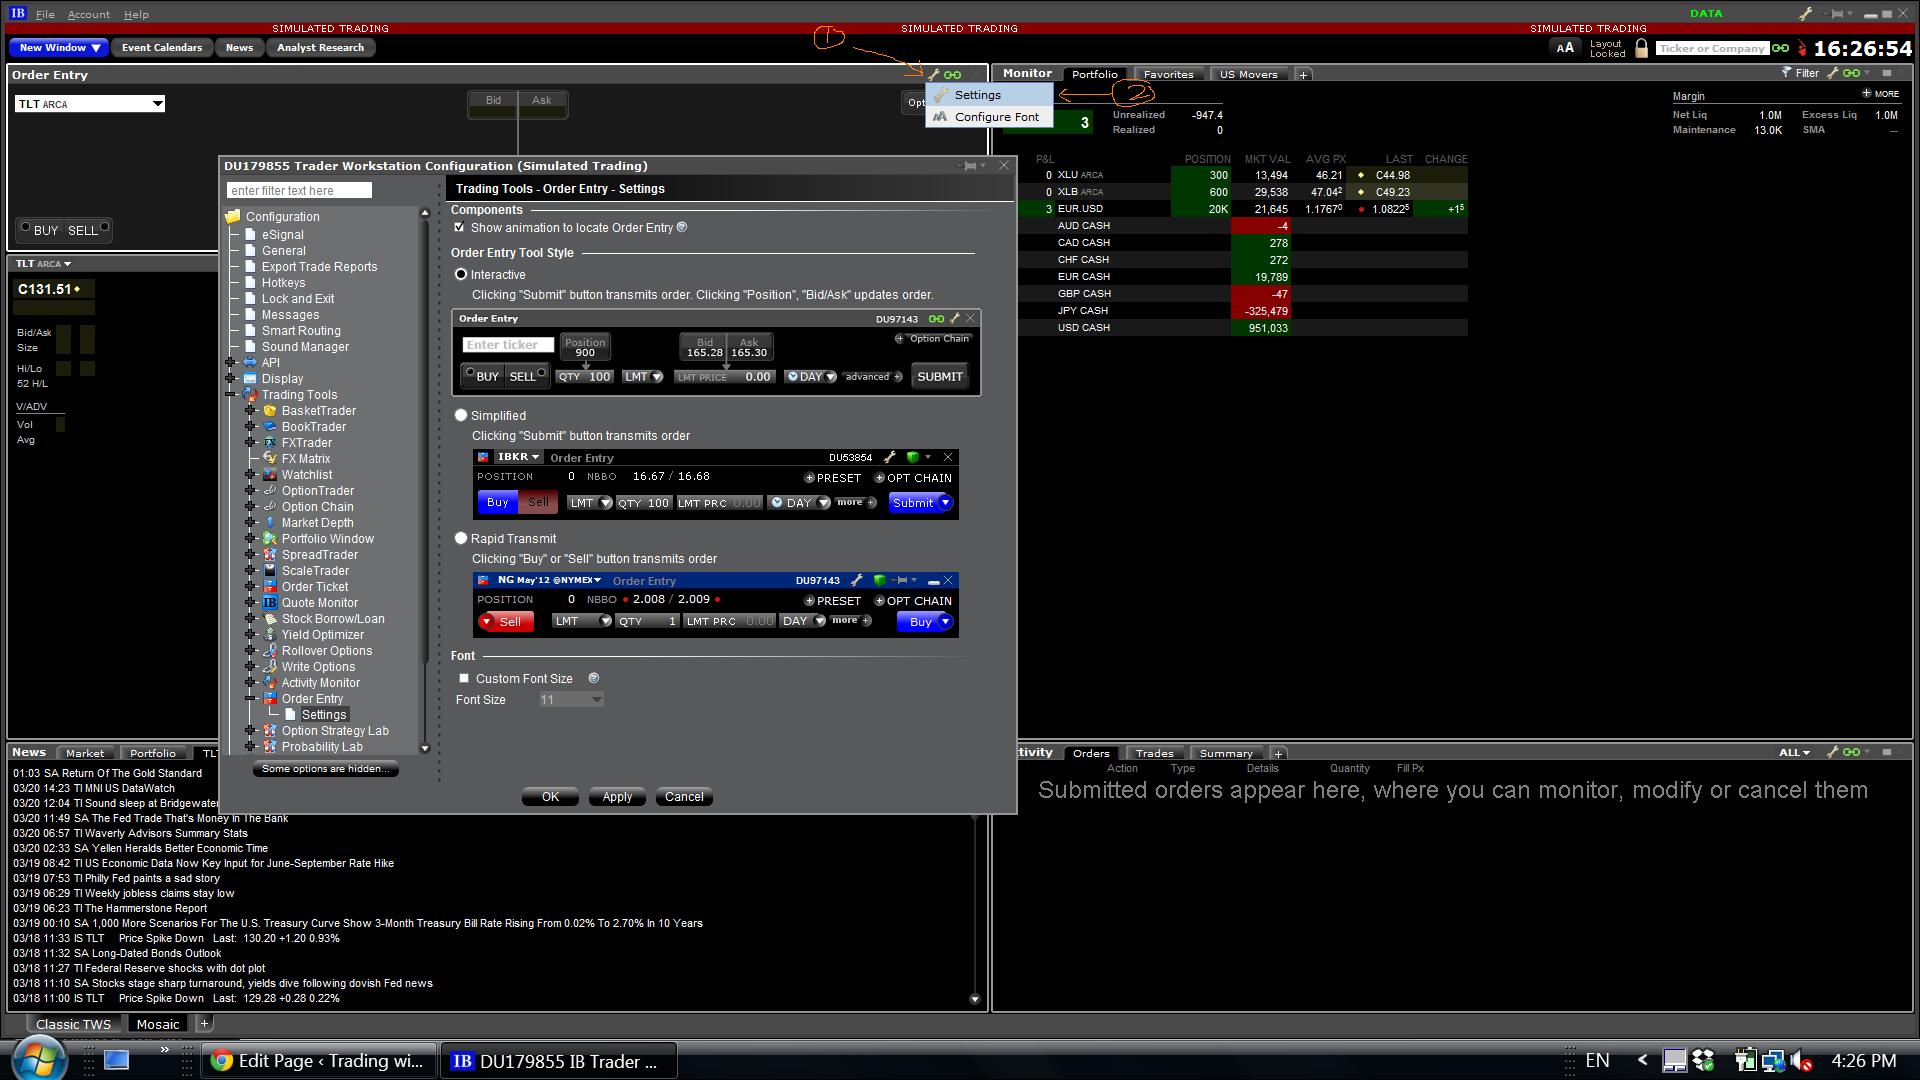Click the Configuration folder icon

[x=233, y=217]
